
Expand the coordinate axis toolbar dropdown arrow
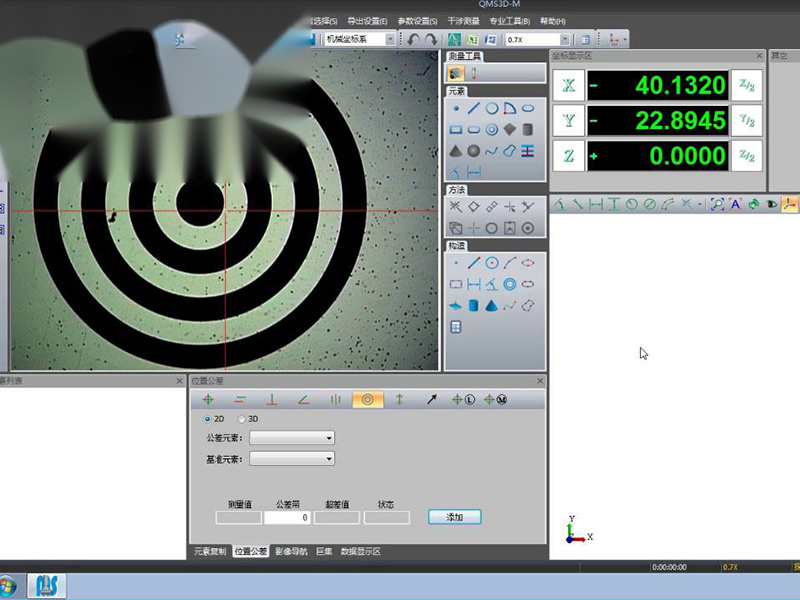click(625, 39)
